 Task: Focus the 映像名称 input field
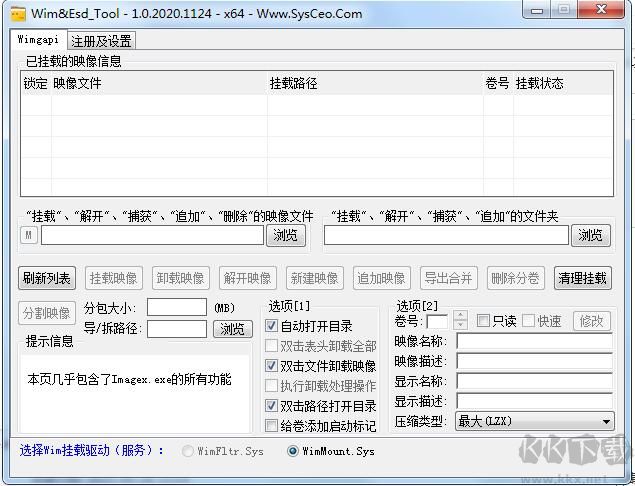(x=535, y=341)
